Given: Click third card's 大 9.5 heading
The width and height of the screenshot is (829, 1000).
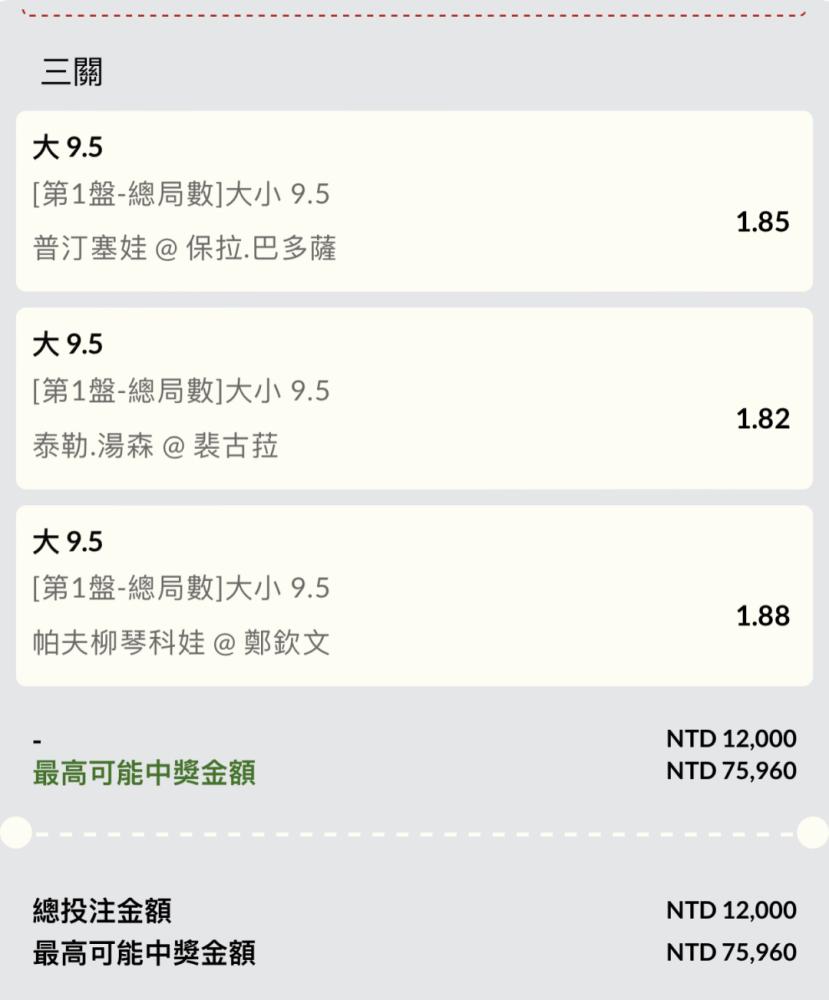Looking at the screenshot, I should tap(68, 541).
